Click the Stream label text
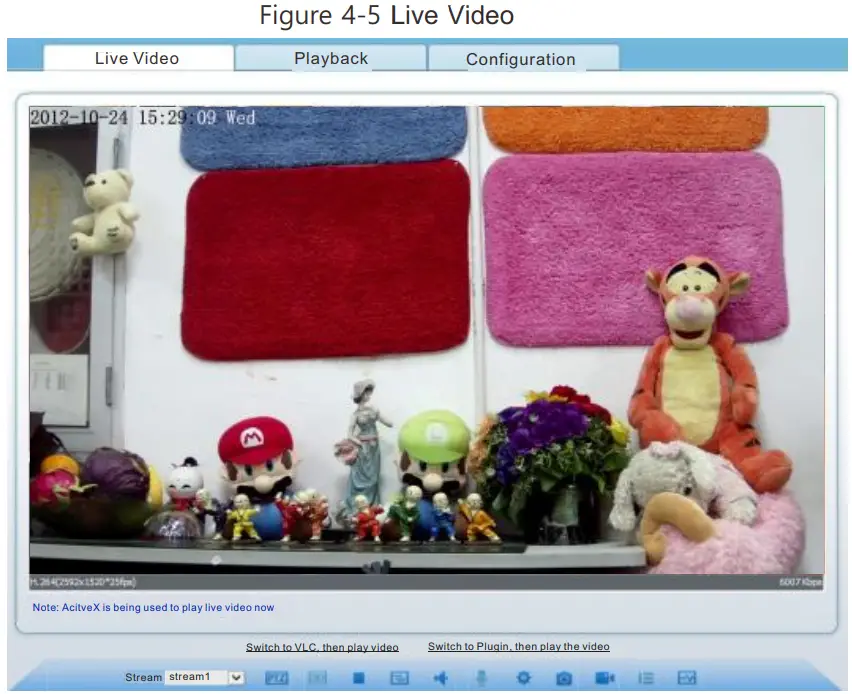Viewport: 852px width, 694px height. (143, 677)
